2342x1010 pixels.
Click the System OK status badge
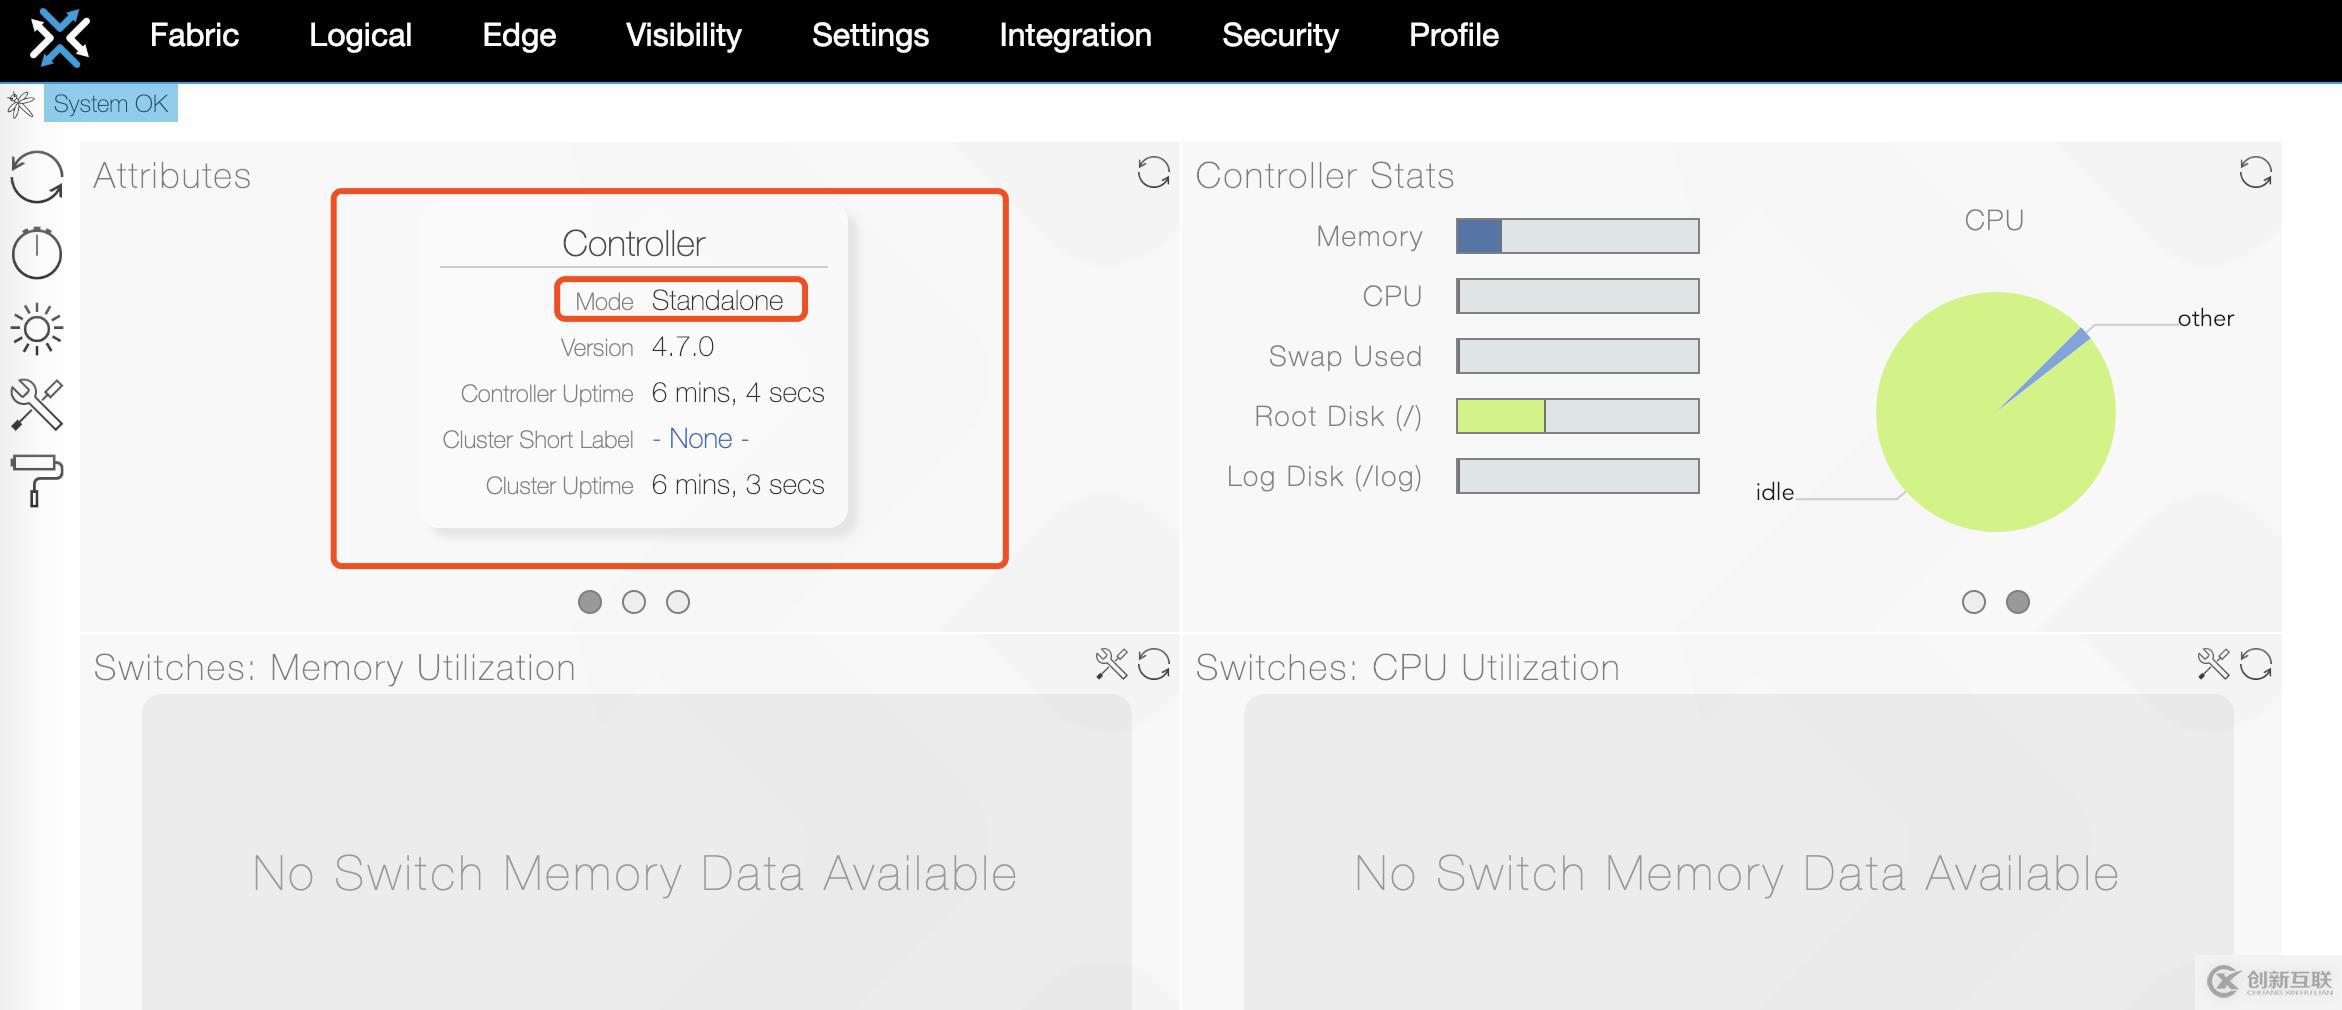[x=111, y=104]
